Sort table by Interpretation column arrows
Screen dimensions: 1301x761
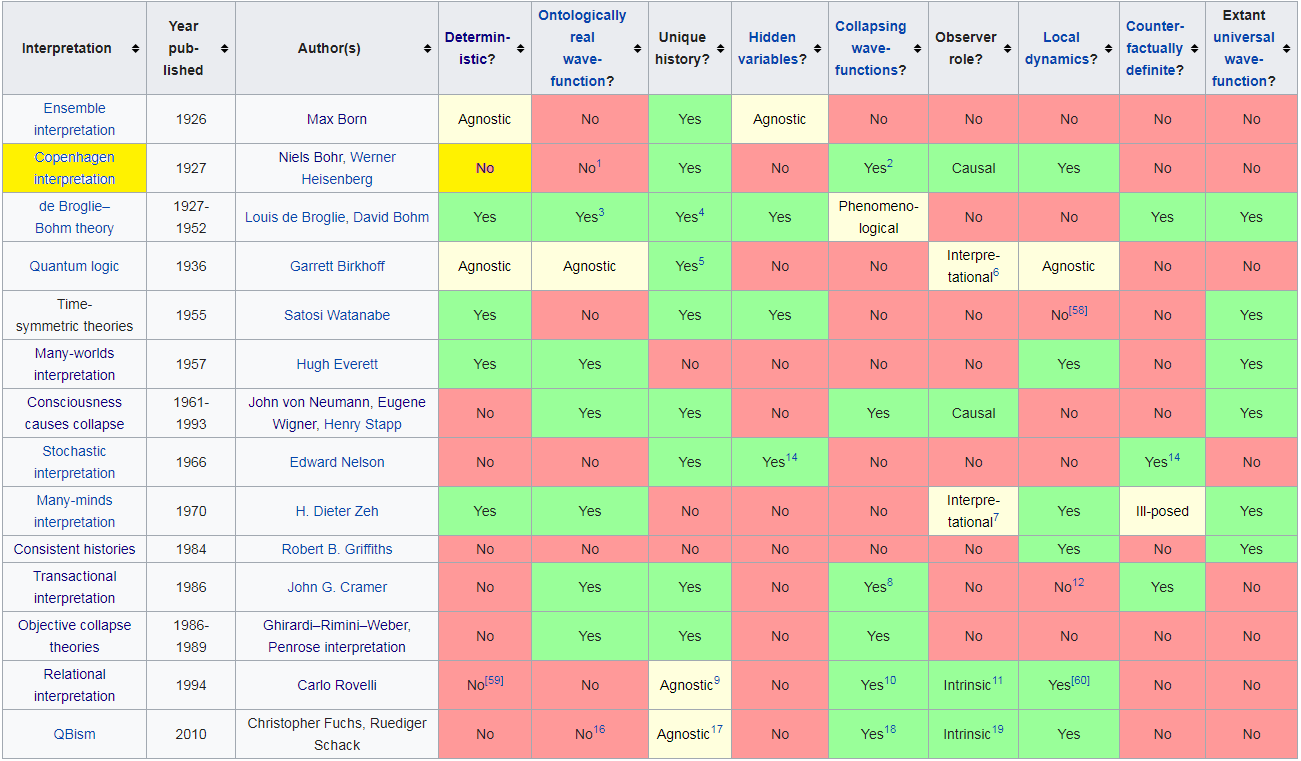pyautogui.click(x=135, y=49)
